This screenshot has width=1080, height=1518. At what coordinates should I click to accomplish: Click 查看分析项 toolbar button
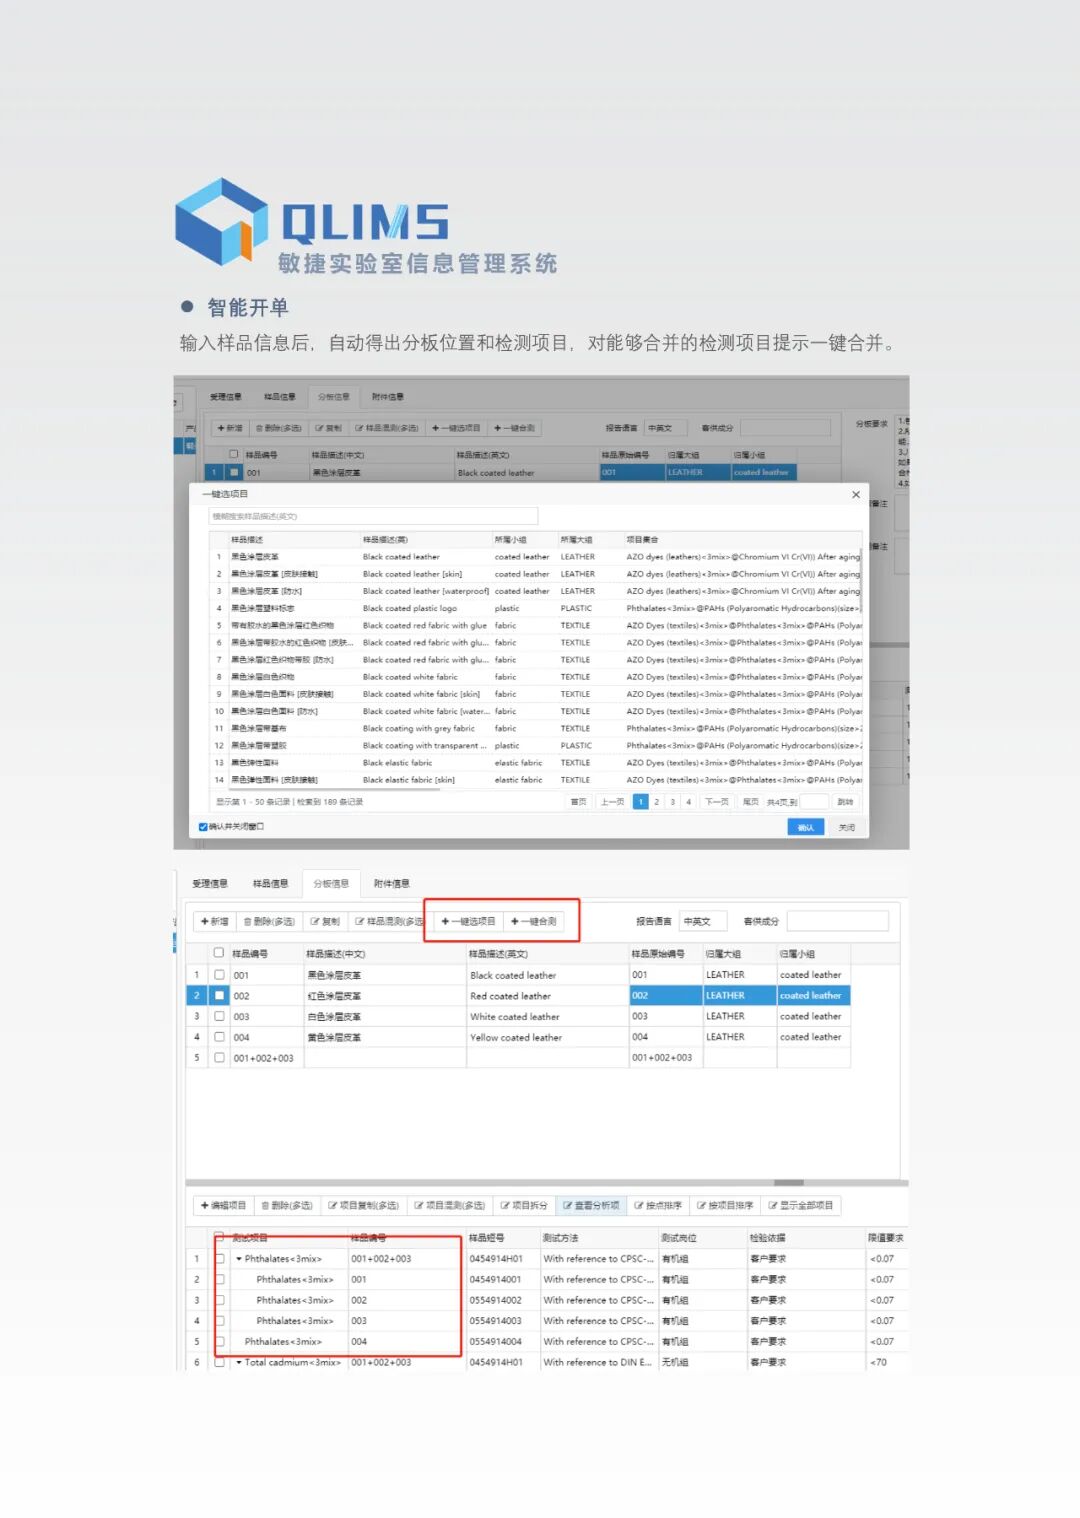[591, 1206]
